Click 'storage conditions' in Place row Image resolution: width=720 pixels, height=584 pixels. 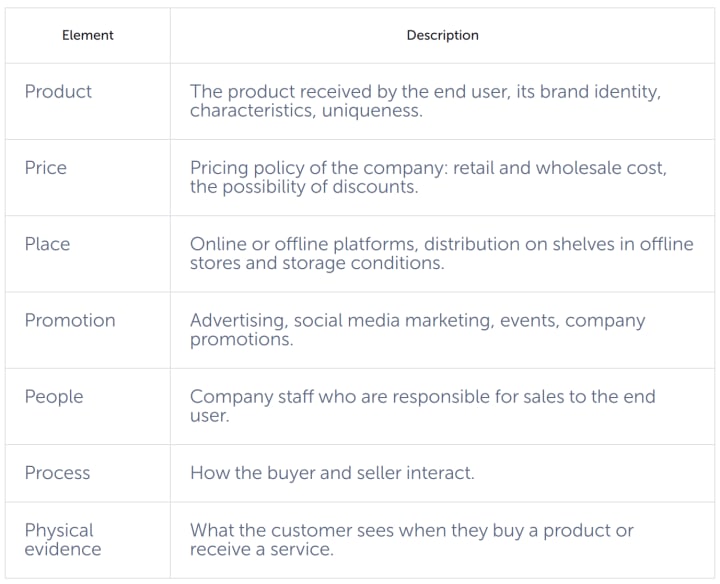tap(363, 263)
